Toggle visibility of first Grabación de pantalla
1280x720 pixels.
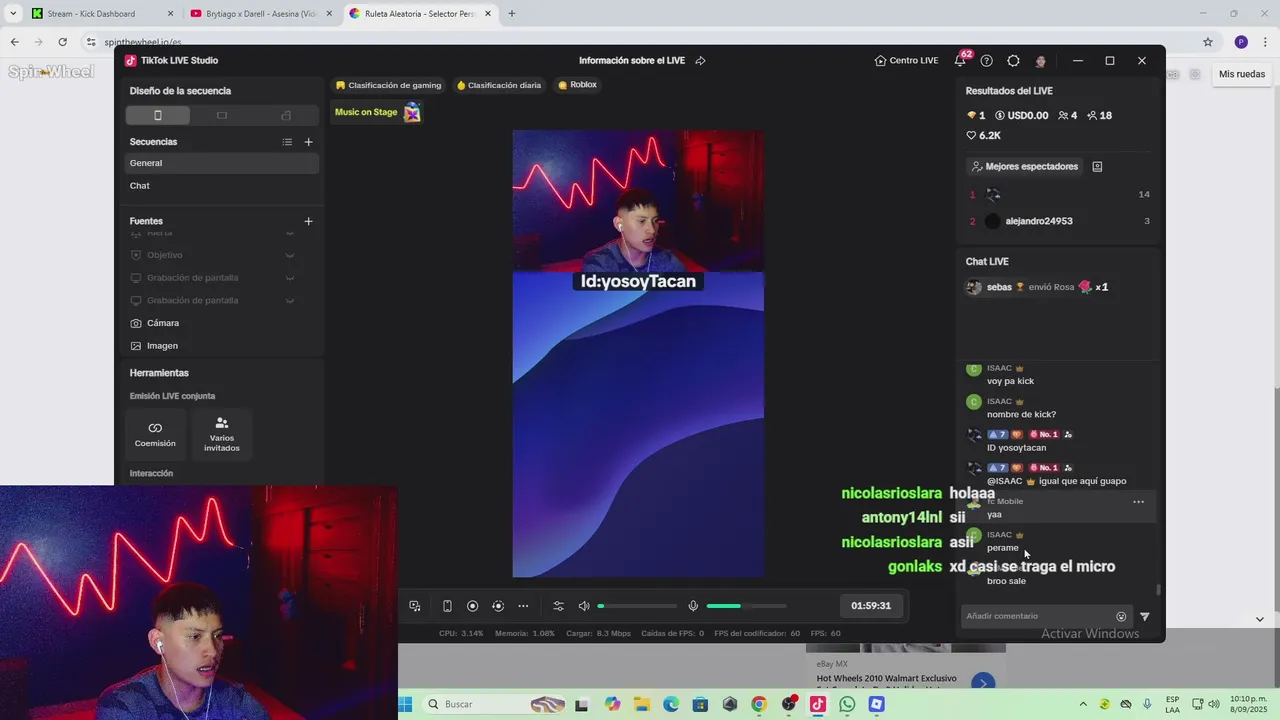(x=289, y=278)
